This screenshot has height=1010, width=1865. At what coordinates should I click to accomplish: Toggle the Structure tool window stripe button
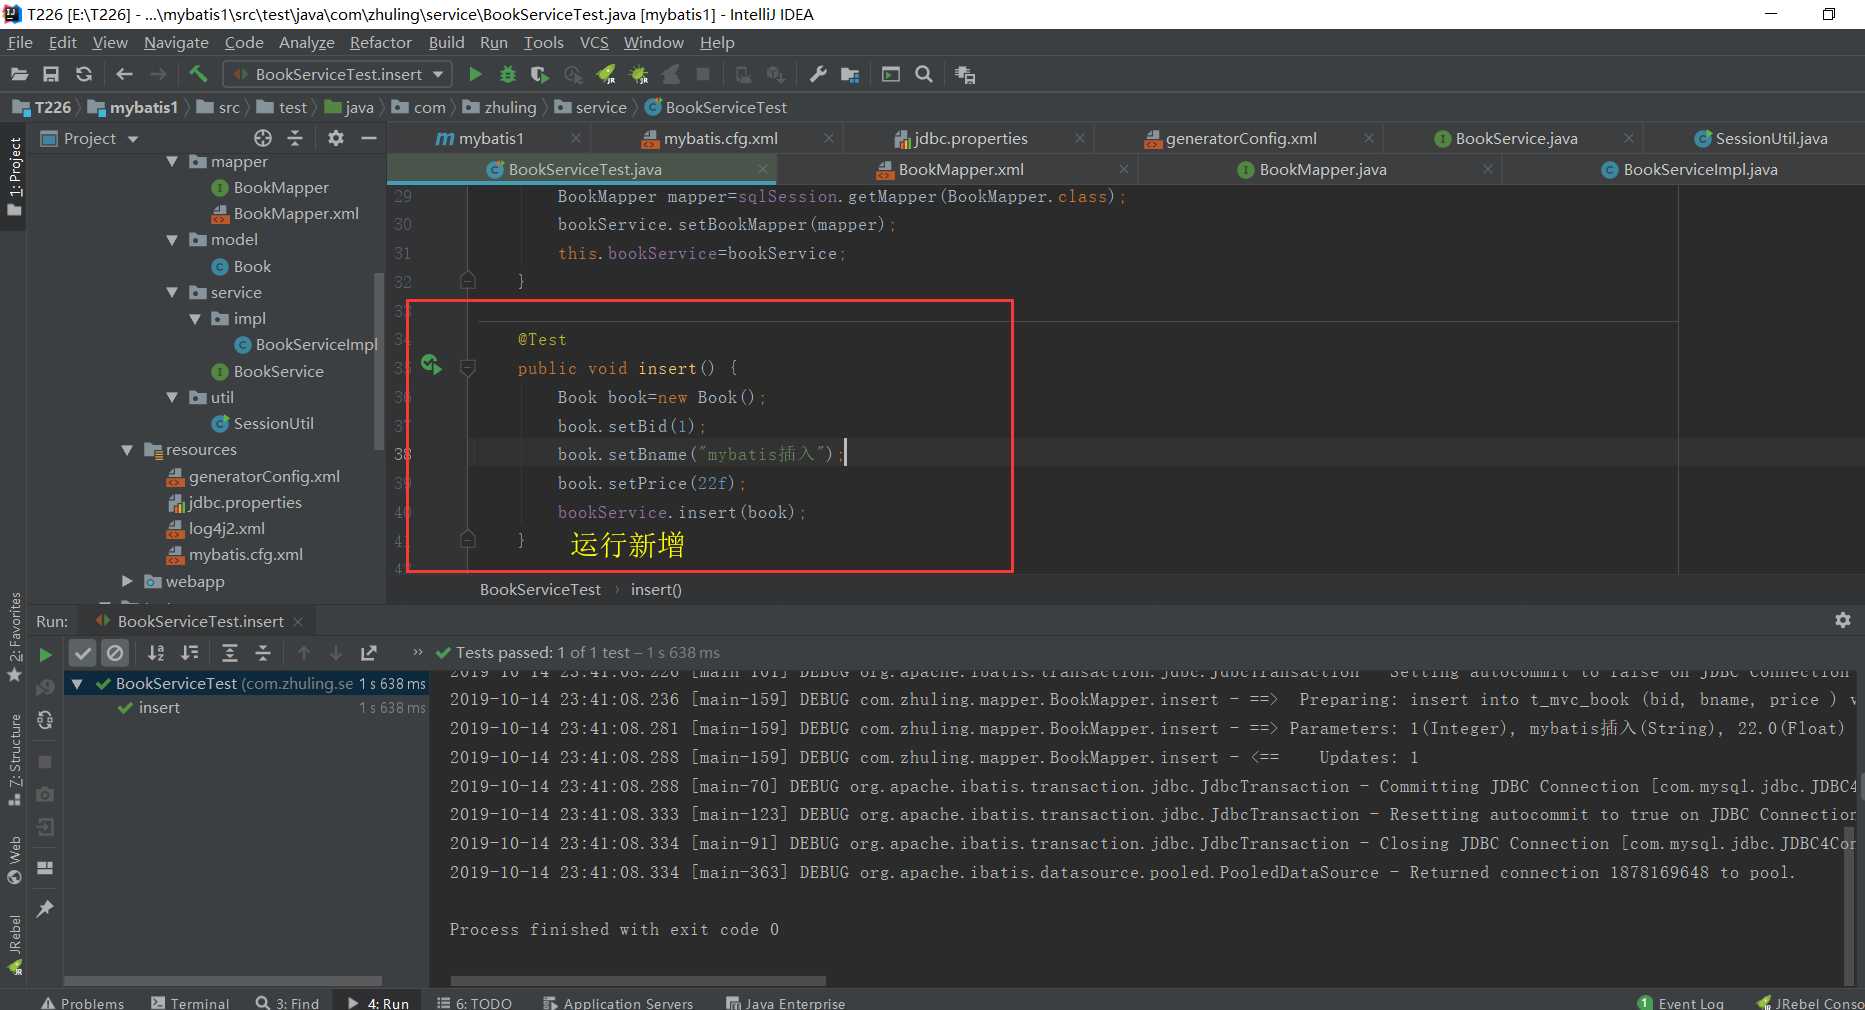point(14,760)
